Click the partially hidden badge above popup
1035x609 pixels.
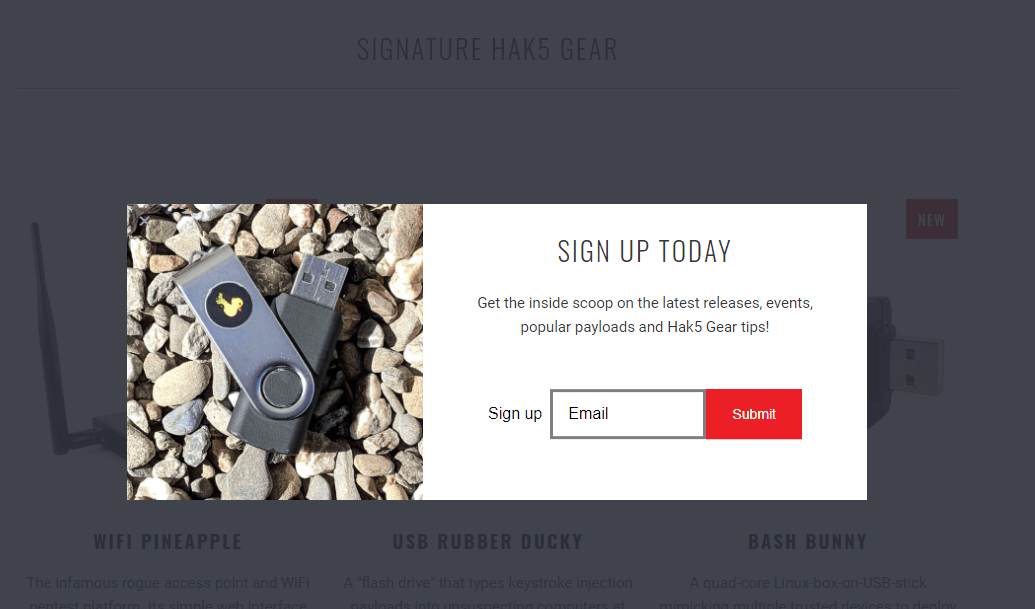(292, 201)
